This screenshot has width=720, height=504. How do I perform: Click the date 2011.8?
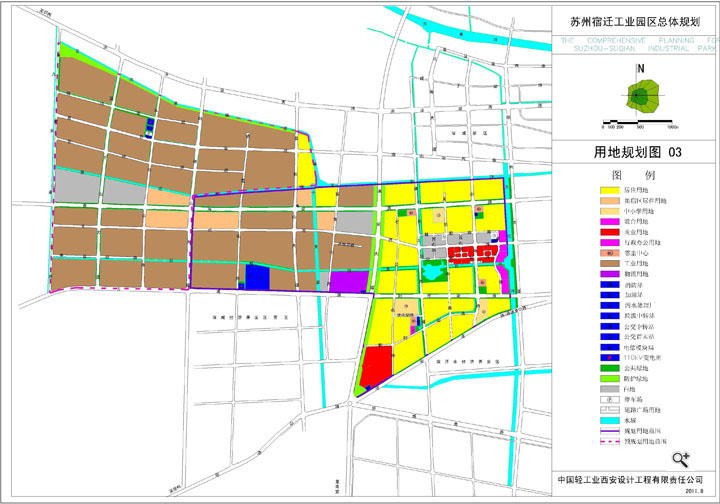point(695,491)
